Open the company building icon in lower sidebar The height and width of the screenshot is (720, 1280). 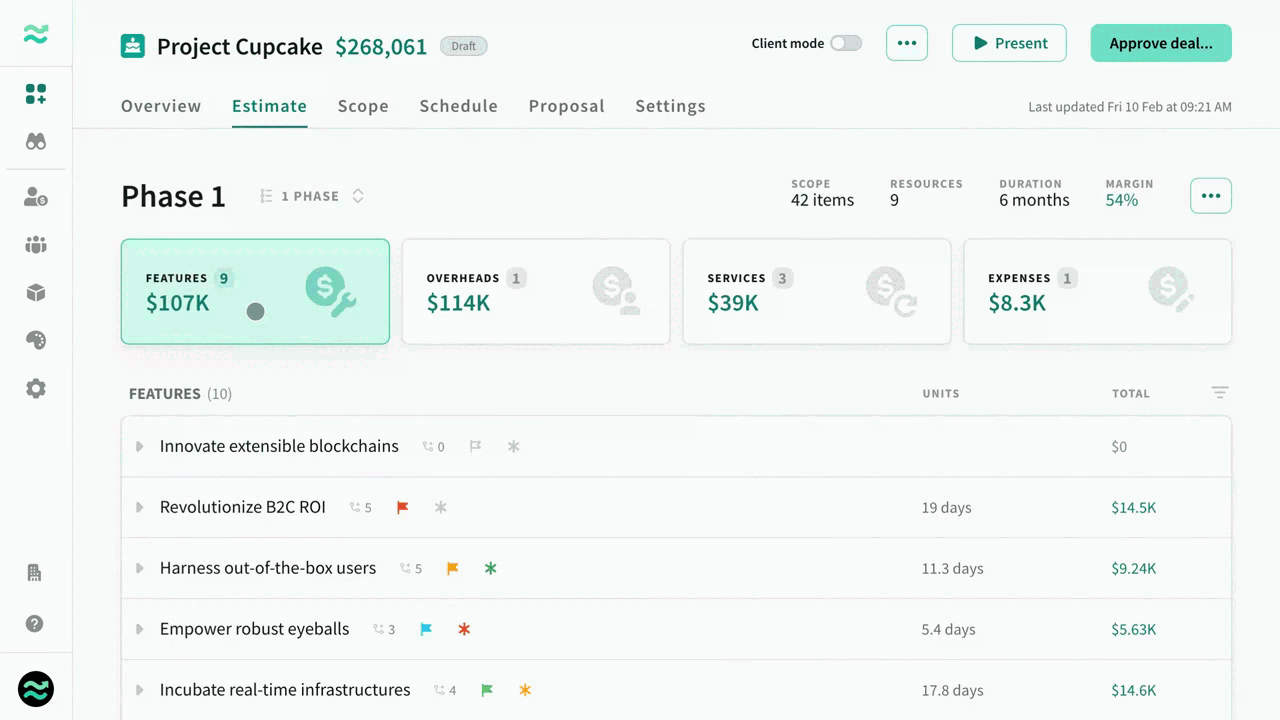tap(36, 572)
